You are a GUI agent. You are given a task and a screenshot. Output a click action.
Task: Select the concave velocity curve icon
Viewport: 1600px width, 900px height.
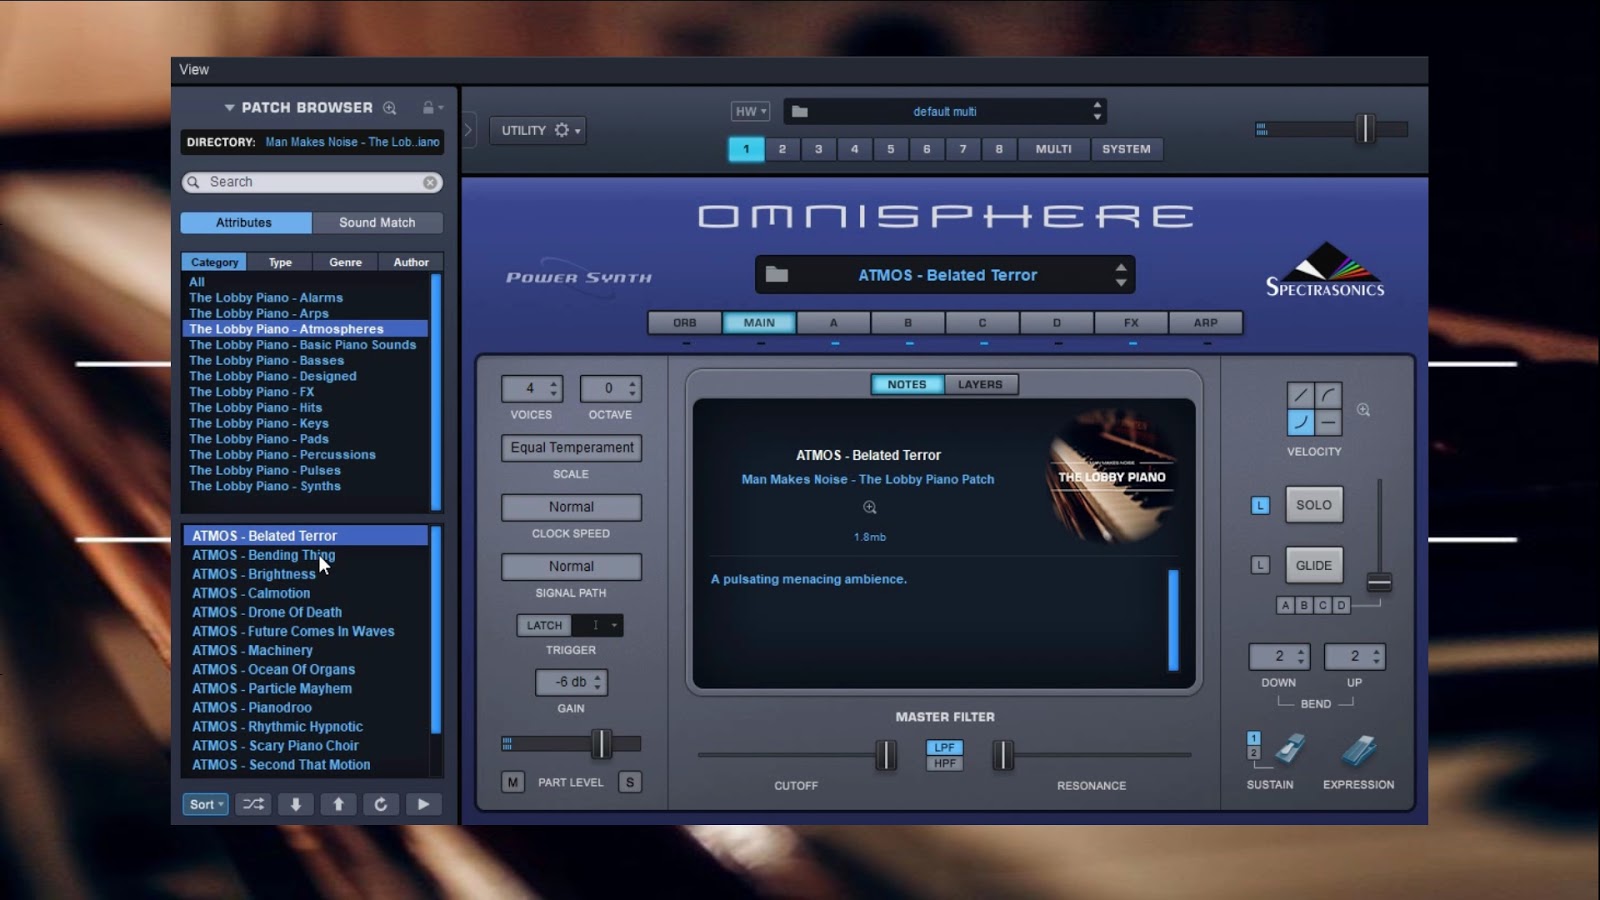1300,421
